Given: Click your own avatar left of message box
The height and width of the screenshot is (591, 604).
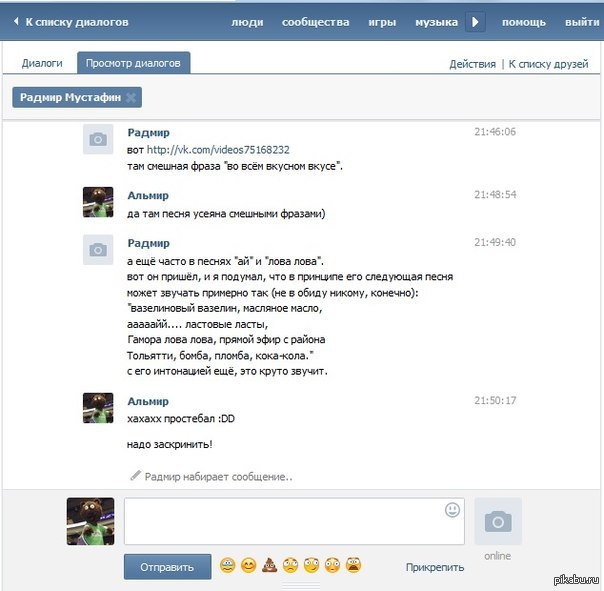Looking at the screenshot, I should click(x=90, y=521).
